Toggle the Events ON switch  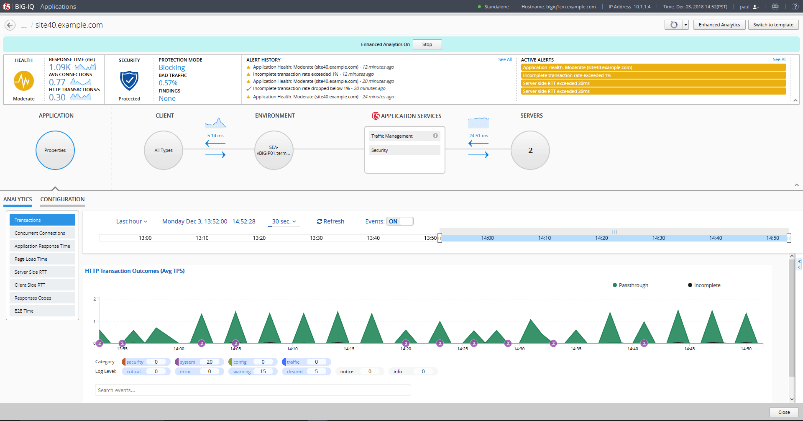pos(400,221)
